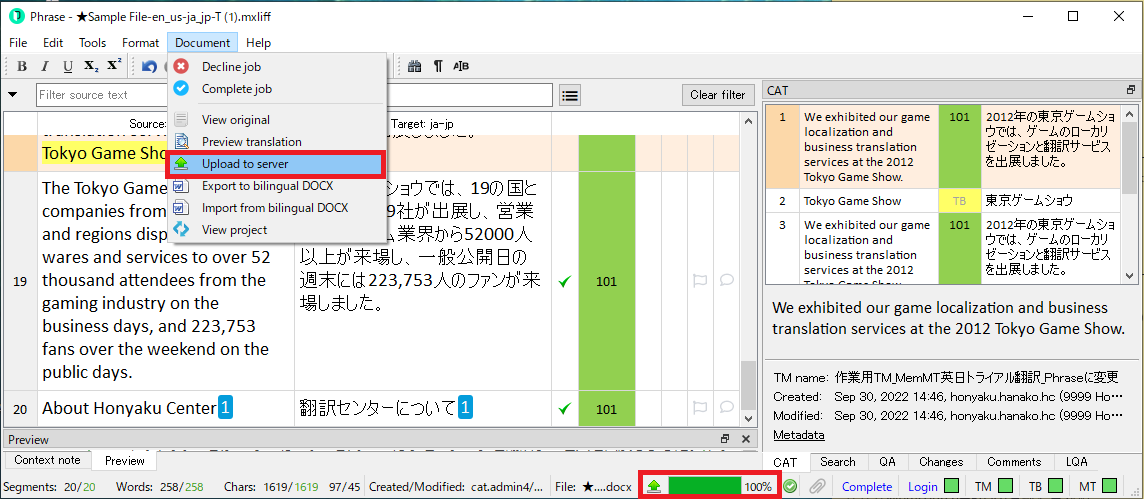
Task: Click the Subscript toolbar icon
Action: (91, 67)
